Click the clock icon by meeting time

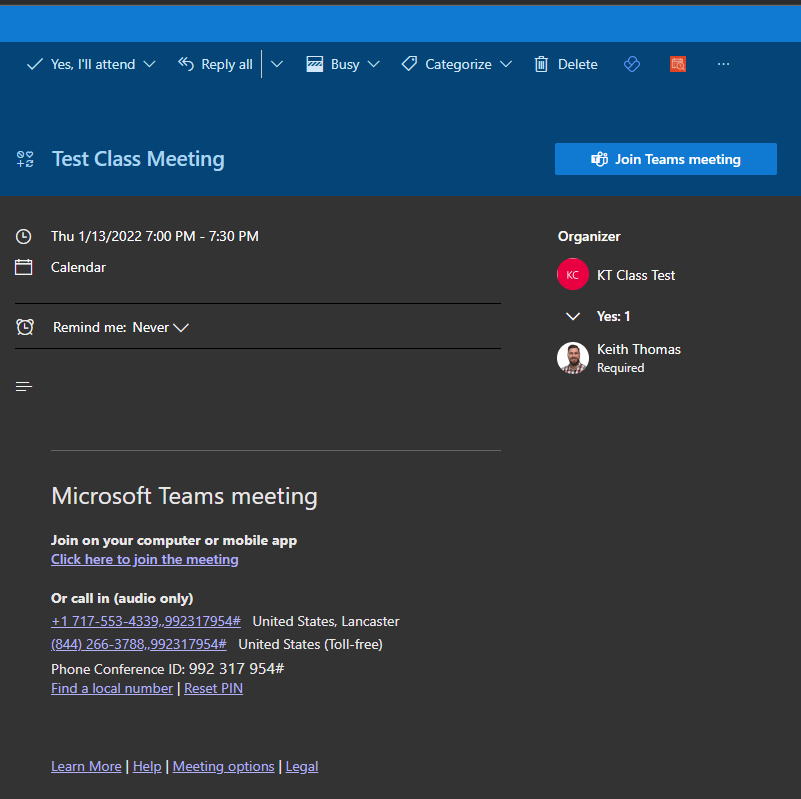tap(23, 237)
